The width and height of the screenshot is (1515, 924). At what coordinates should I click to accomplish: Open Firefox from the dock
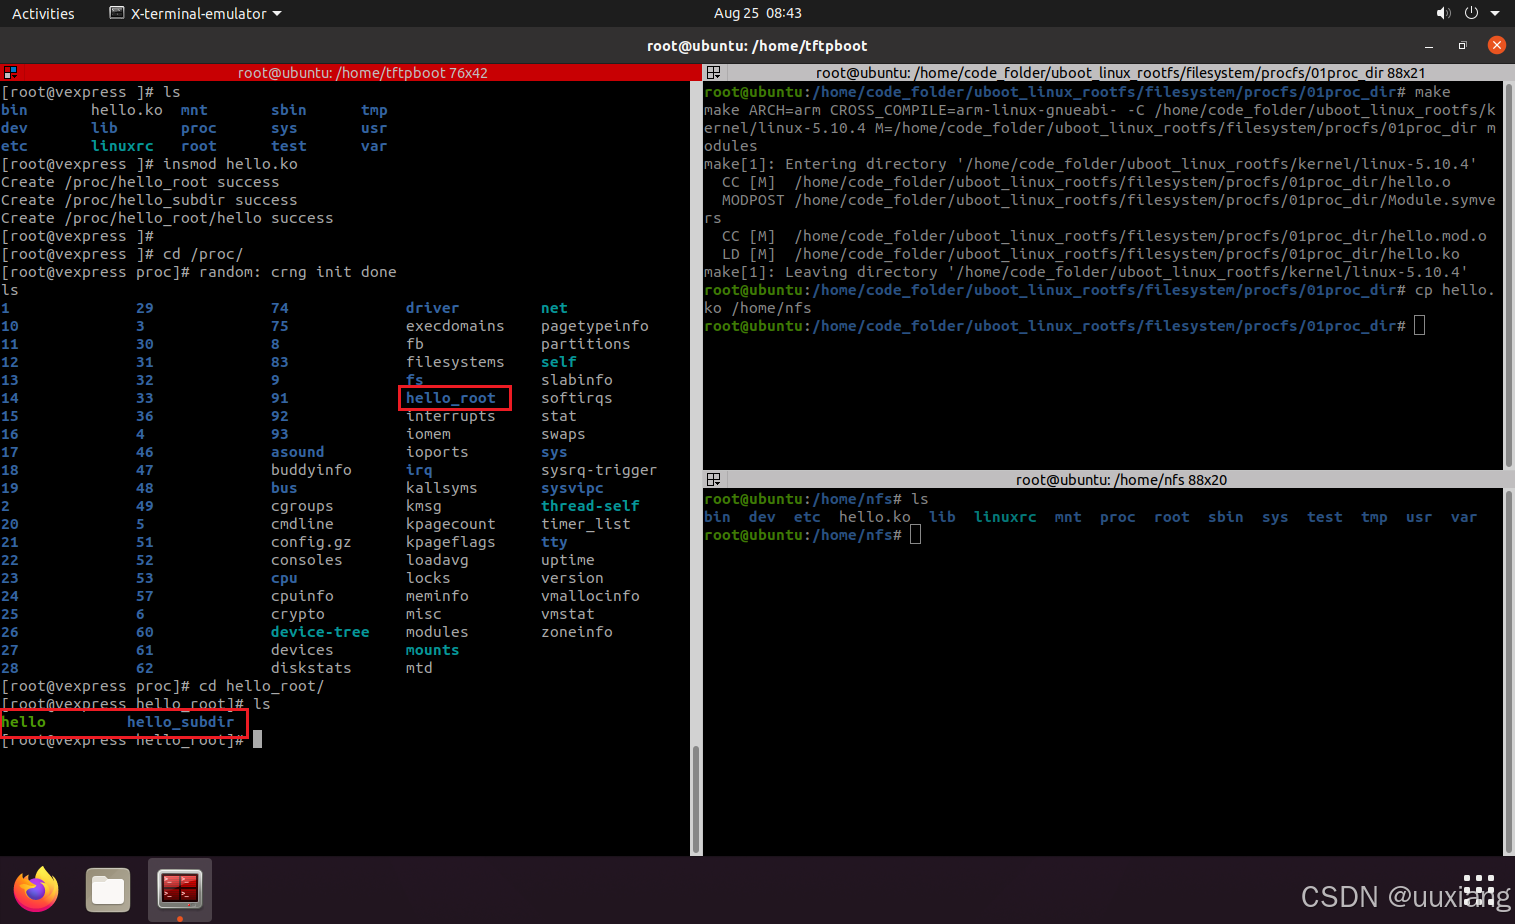pyautogui.click(x=36, y=889)
